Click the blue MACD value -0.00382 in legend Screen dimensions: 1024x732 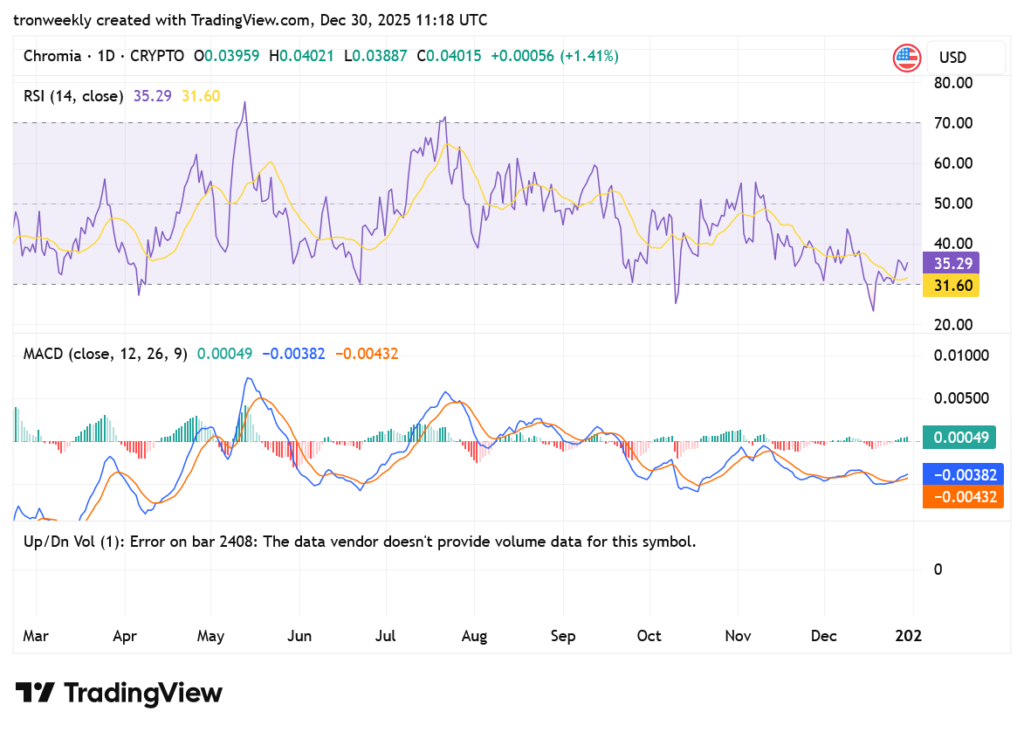293,354
